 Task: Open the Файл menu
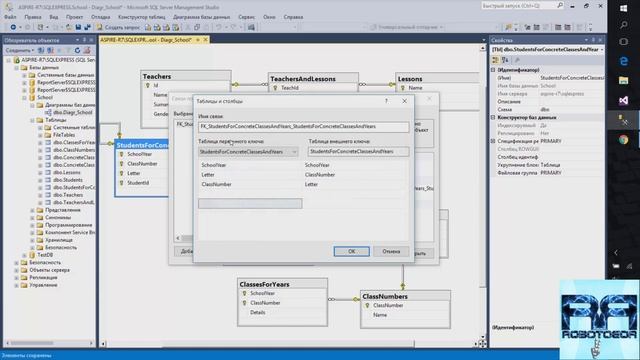point(10,17)
